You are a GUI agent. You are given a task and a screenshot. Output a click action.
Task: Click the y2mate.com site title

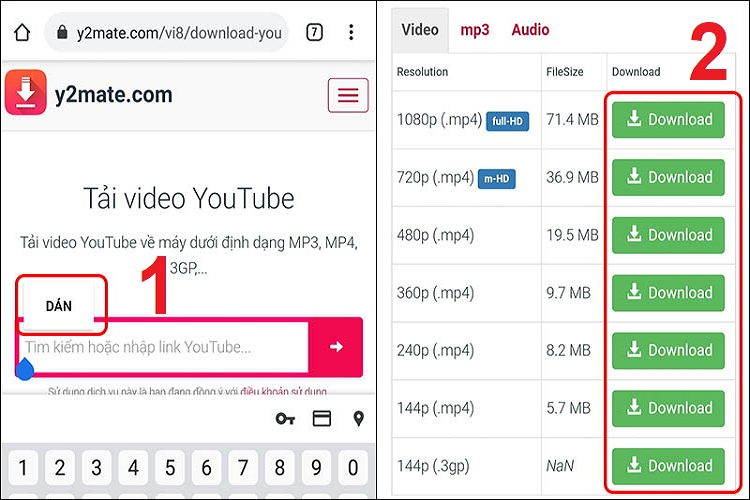(113, 95)
